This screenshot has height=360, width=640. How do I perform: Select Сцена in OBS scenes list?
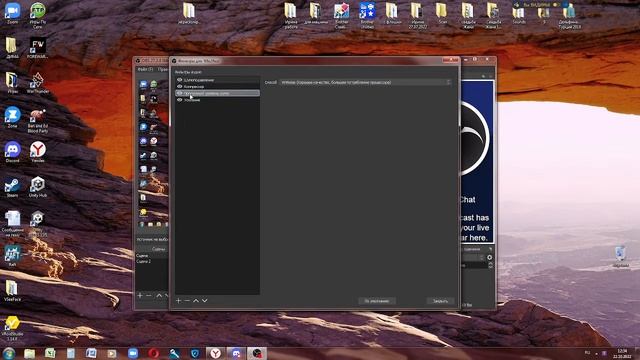tap(142, 256)
